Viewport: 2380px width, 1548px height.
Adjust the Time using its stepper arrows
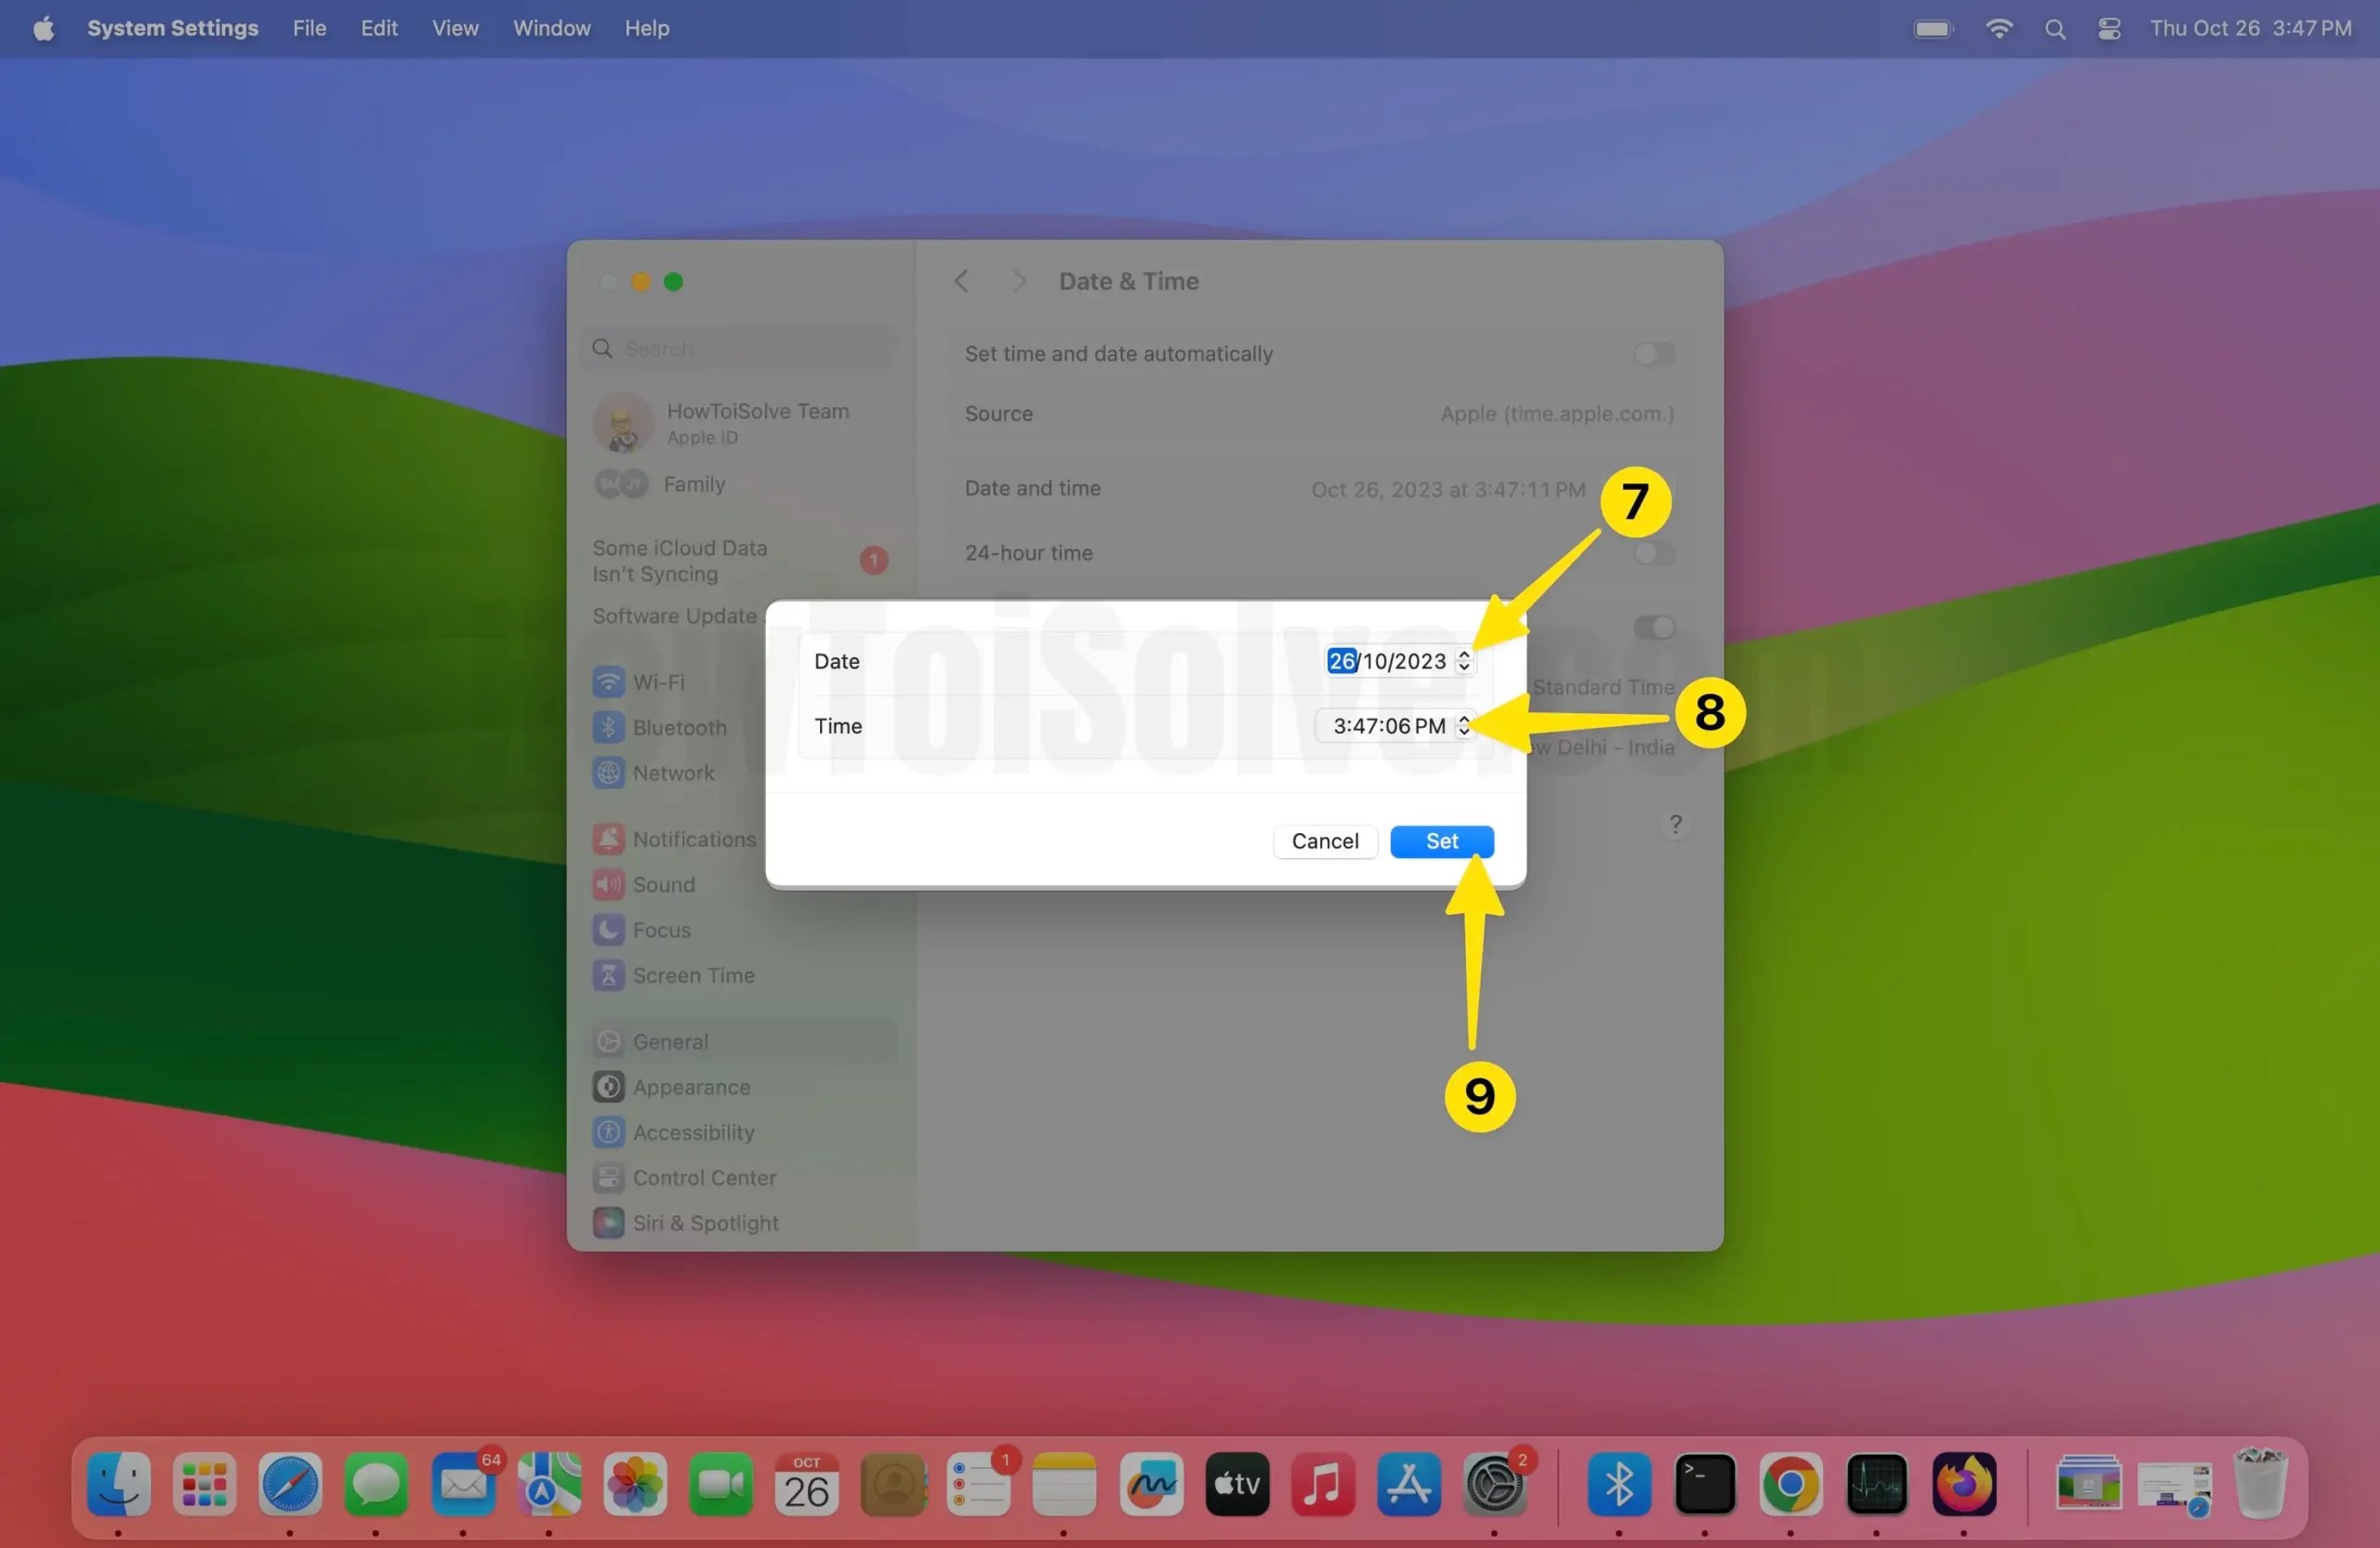pyautogui.click(x=1464, y=726)
